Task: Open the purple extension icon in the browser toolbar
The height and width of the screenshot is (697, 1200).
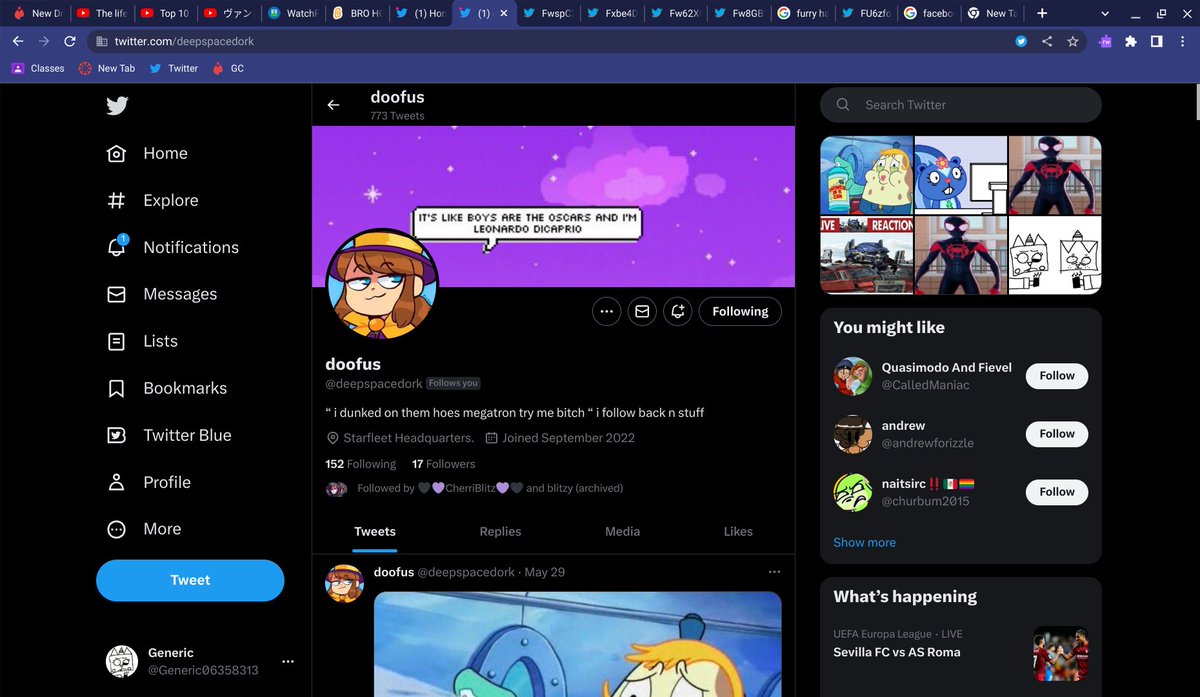Action: pyautogui.click(x=1105, y=41)
